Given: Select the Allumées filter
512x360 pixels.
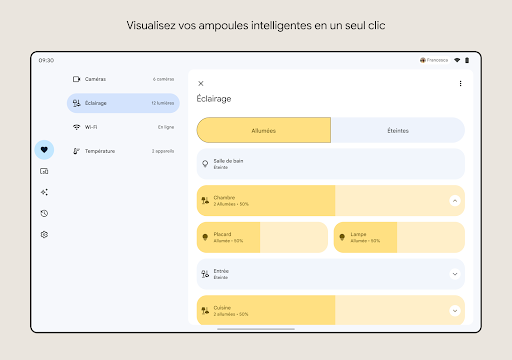Looking at the screenshot, I should pos(264,130).
